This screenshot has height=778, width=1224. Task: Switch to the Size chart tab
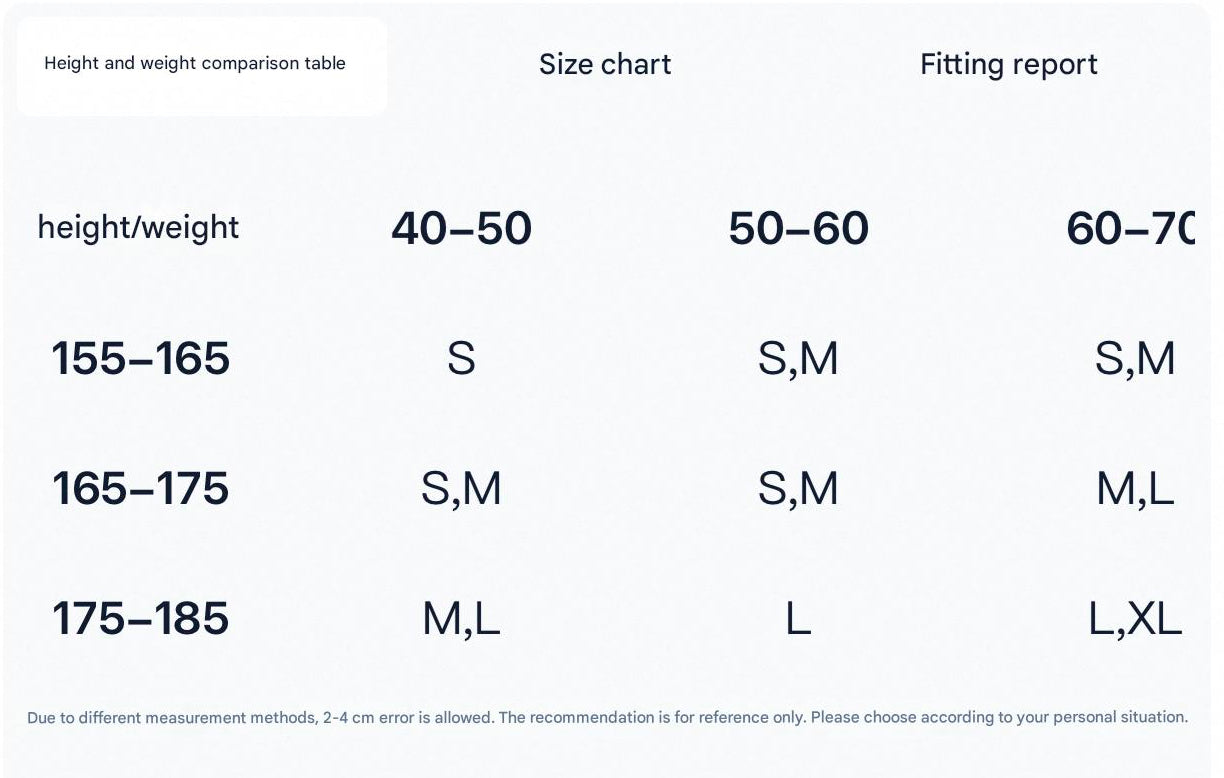tap(605, 64)
